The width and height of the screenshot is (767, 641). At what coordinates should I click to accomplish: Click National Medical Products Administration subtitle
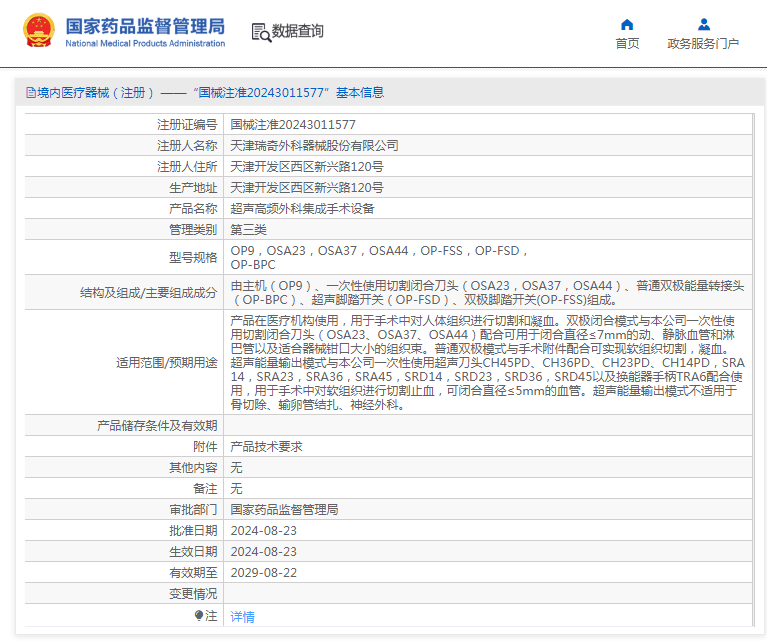(x=145, y=44)
